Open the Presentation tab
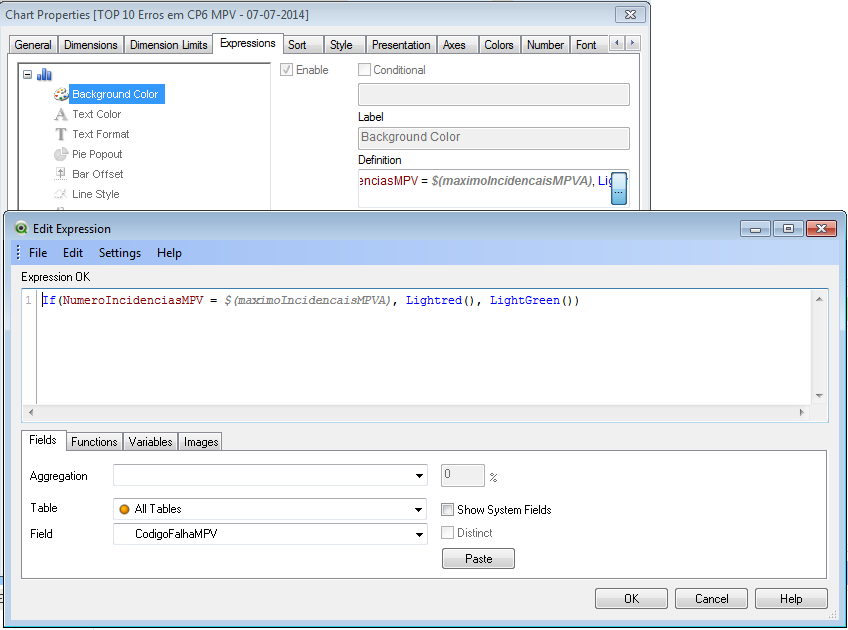 (x=401, y=45)
